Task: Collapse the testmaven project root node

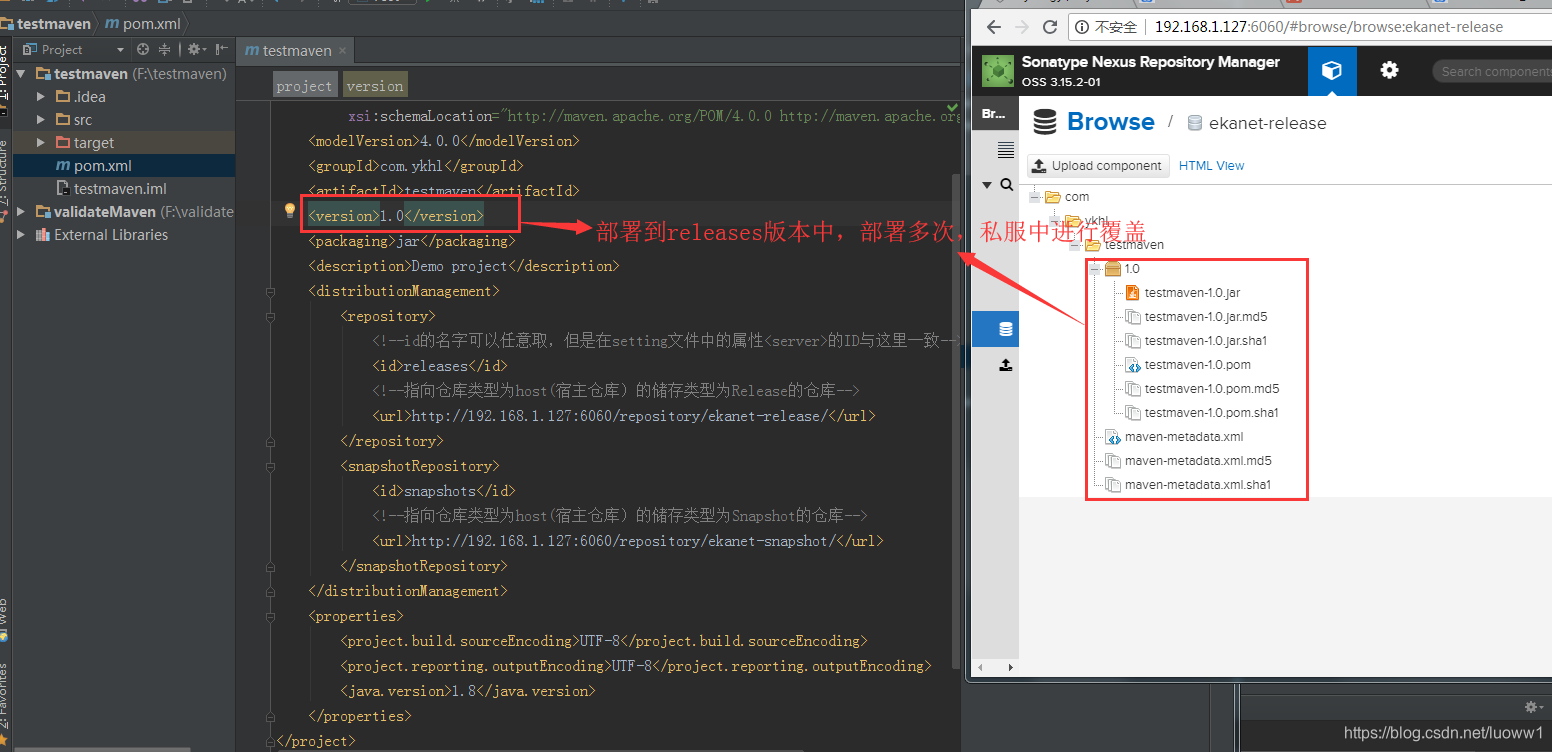Action: pyautogui.click(x=21, y=74)
